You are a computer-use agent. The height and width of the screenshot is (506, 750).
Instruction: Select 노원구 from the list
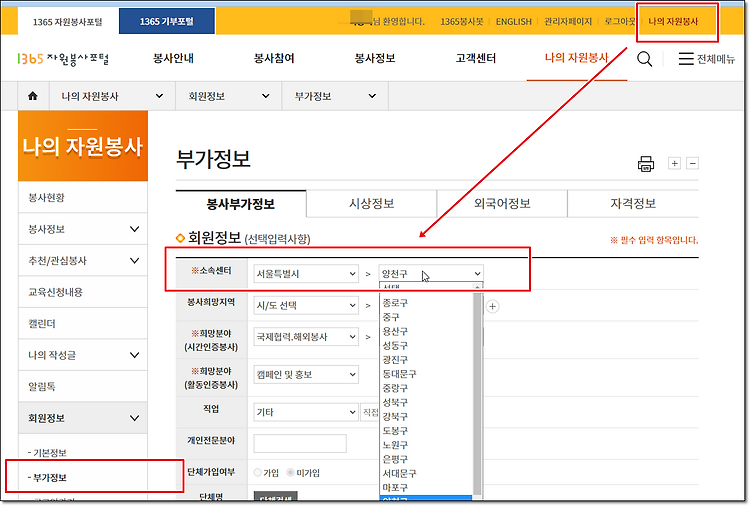[x=426, y=445]
